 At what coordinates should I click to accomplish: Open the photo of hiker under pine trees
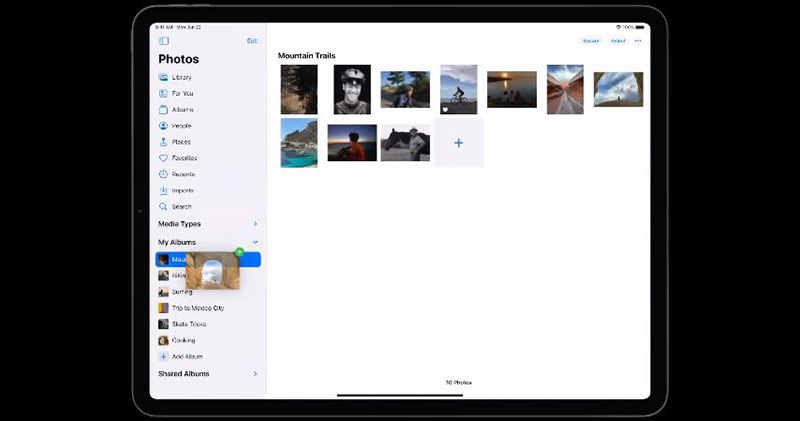[x=405, y=89]
